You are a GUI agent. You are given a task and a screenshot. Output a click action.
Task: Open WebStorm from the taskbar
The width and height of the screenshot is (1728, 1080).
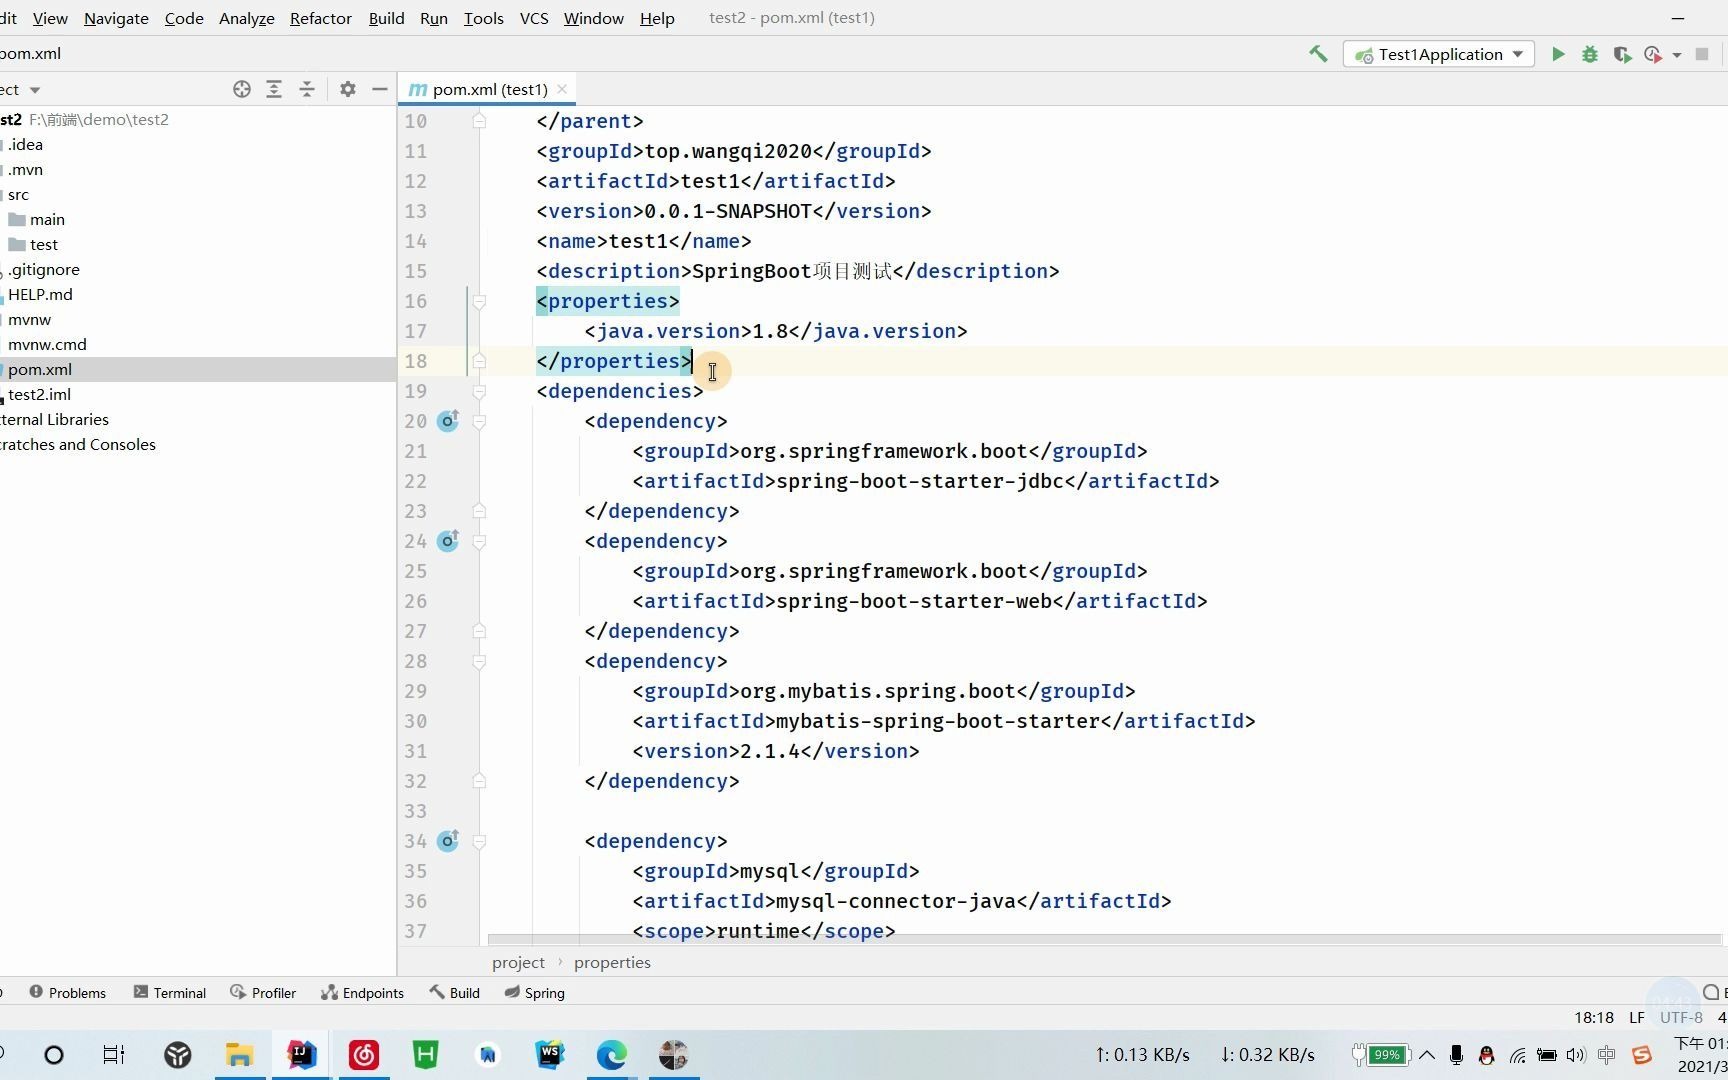tap(549, 1055)
